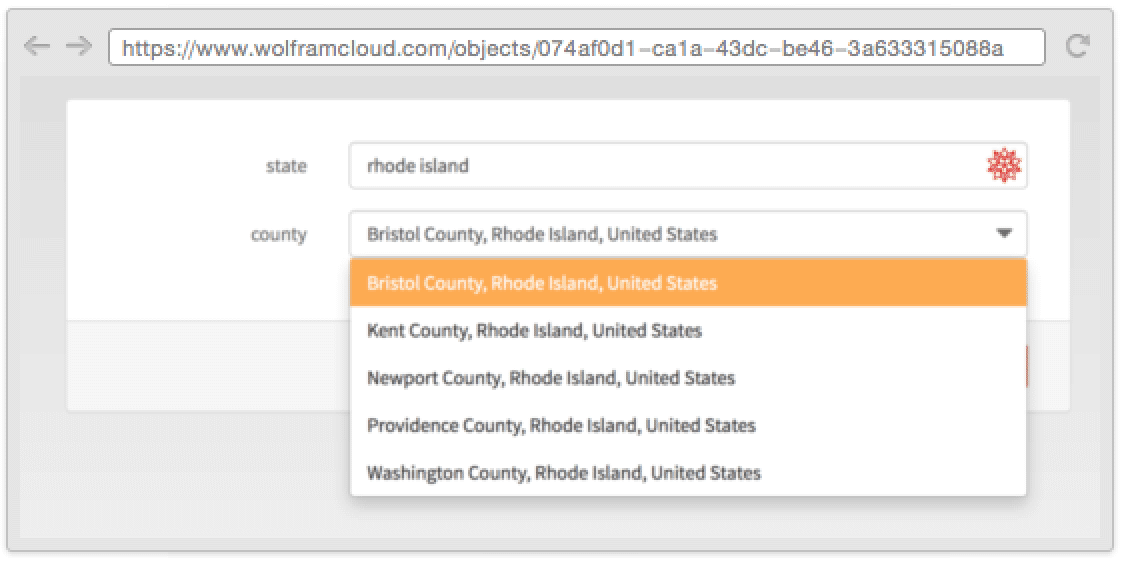Click the orange submit button edge behind the list
This screenshot has width=1122, height=562.
click(x=1029, y=367)
